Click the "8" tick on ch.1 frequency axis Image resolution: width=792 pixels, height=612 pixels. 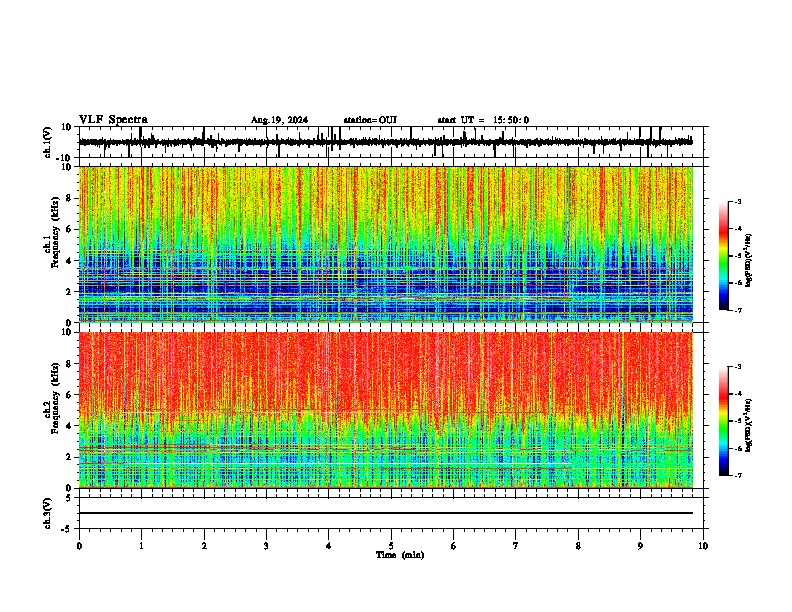[69, 198]
